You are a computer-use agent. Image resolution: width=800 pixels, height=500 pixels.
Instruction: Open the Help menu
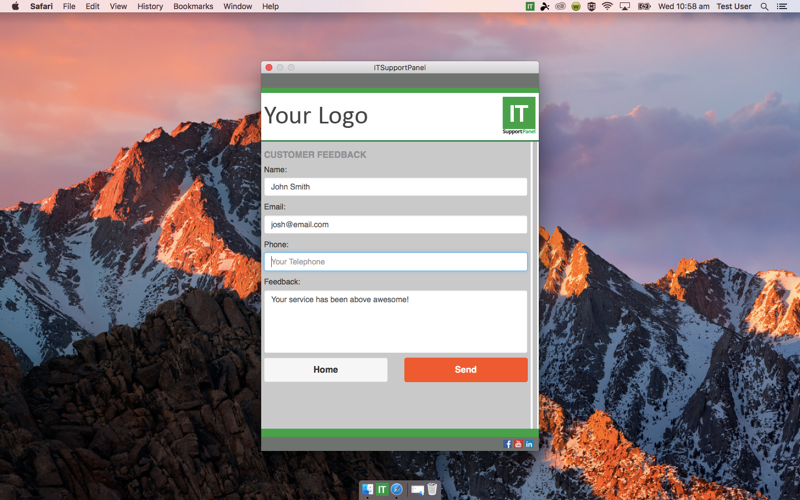270,6
